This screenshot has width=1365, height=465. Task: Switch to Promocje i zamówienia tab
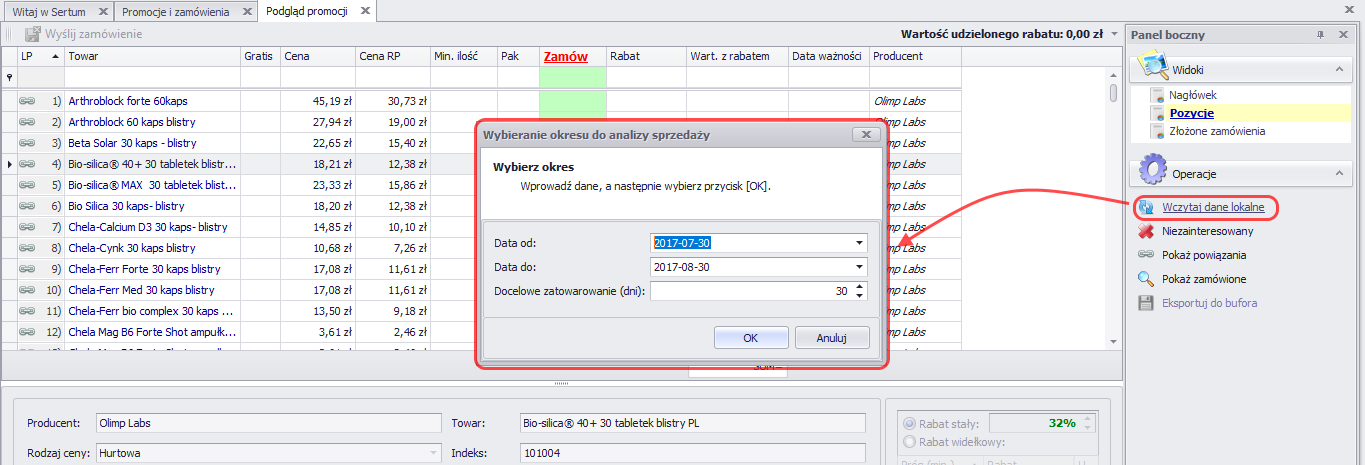(x=186, y=11)
